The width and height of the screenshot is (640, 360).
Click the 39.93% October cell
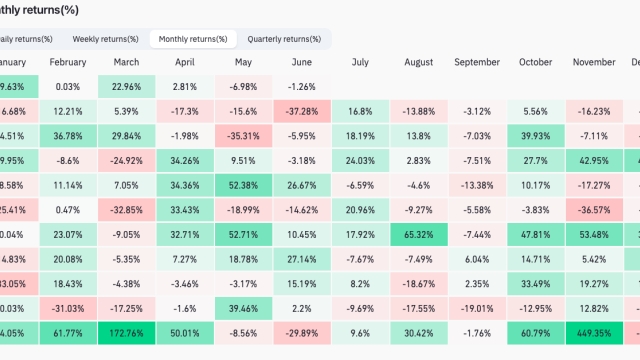(x=536, y=136)
